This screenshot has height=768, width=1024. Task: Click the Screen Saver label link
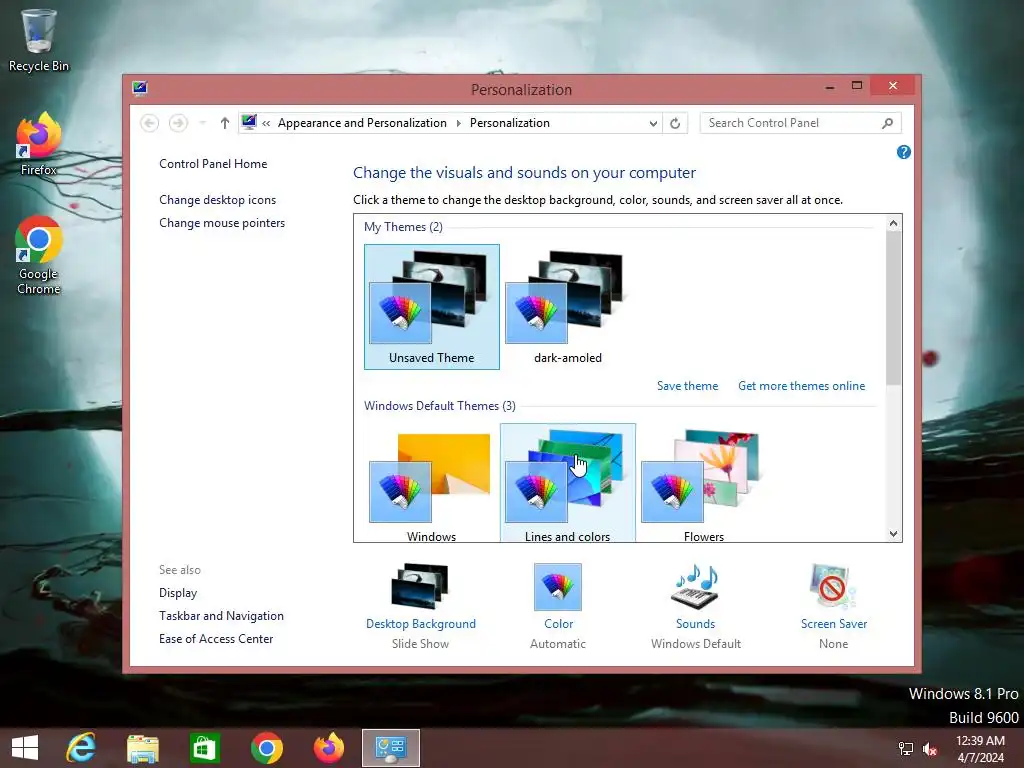(834, 624)
